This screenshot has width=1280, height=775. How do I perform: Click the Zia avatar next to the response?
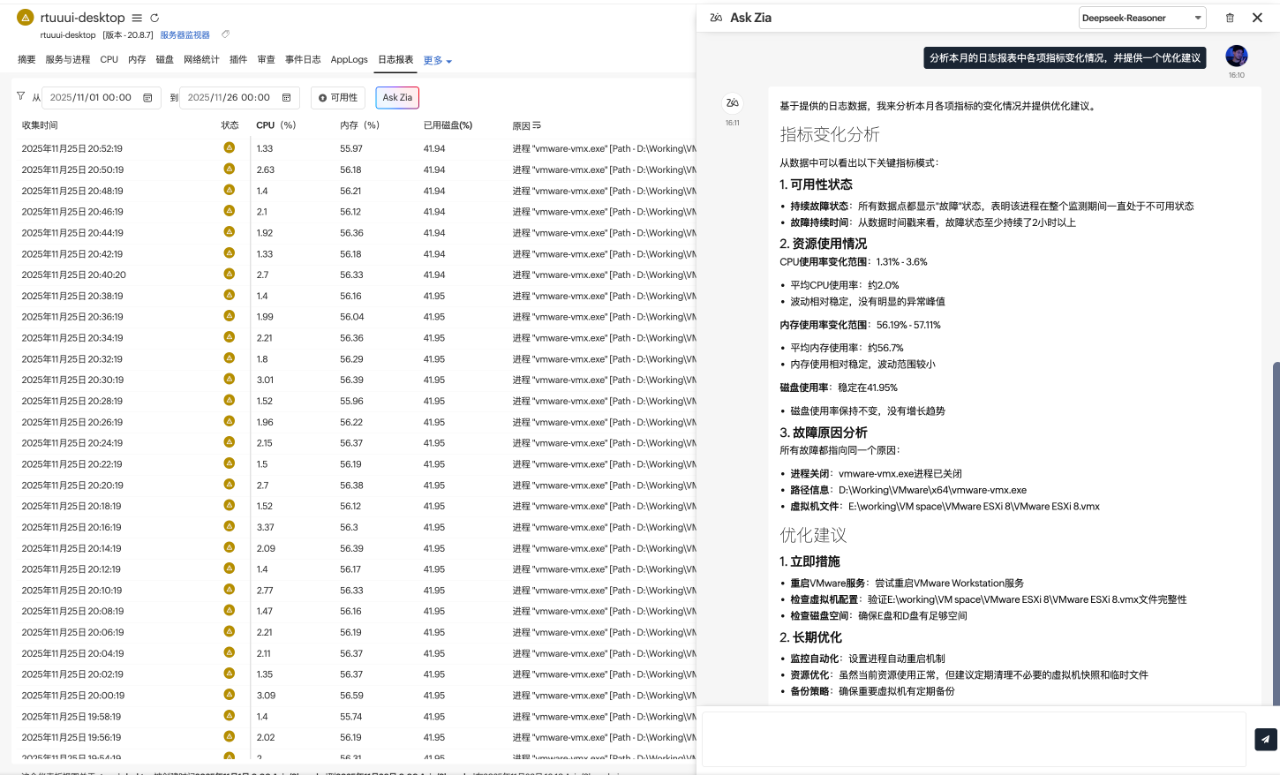point(732,103)
